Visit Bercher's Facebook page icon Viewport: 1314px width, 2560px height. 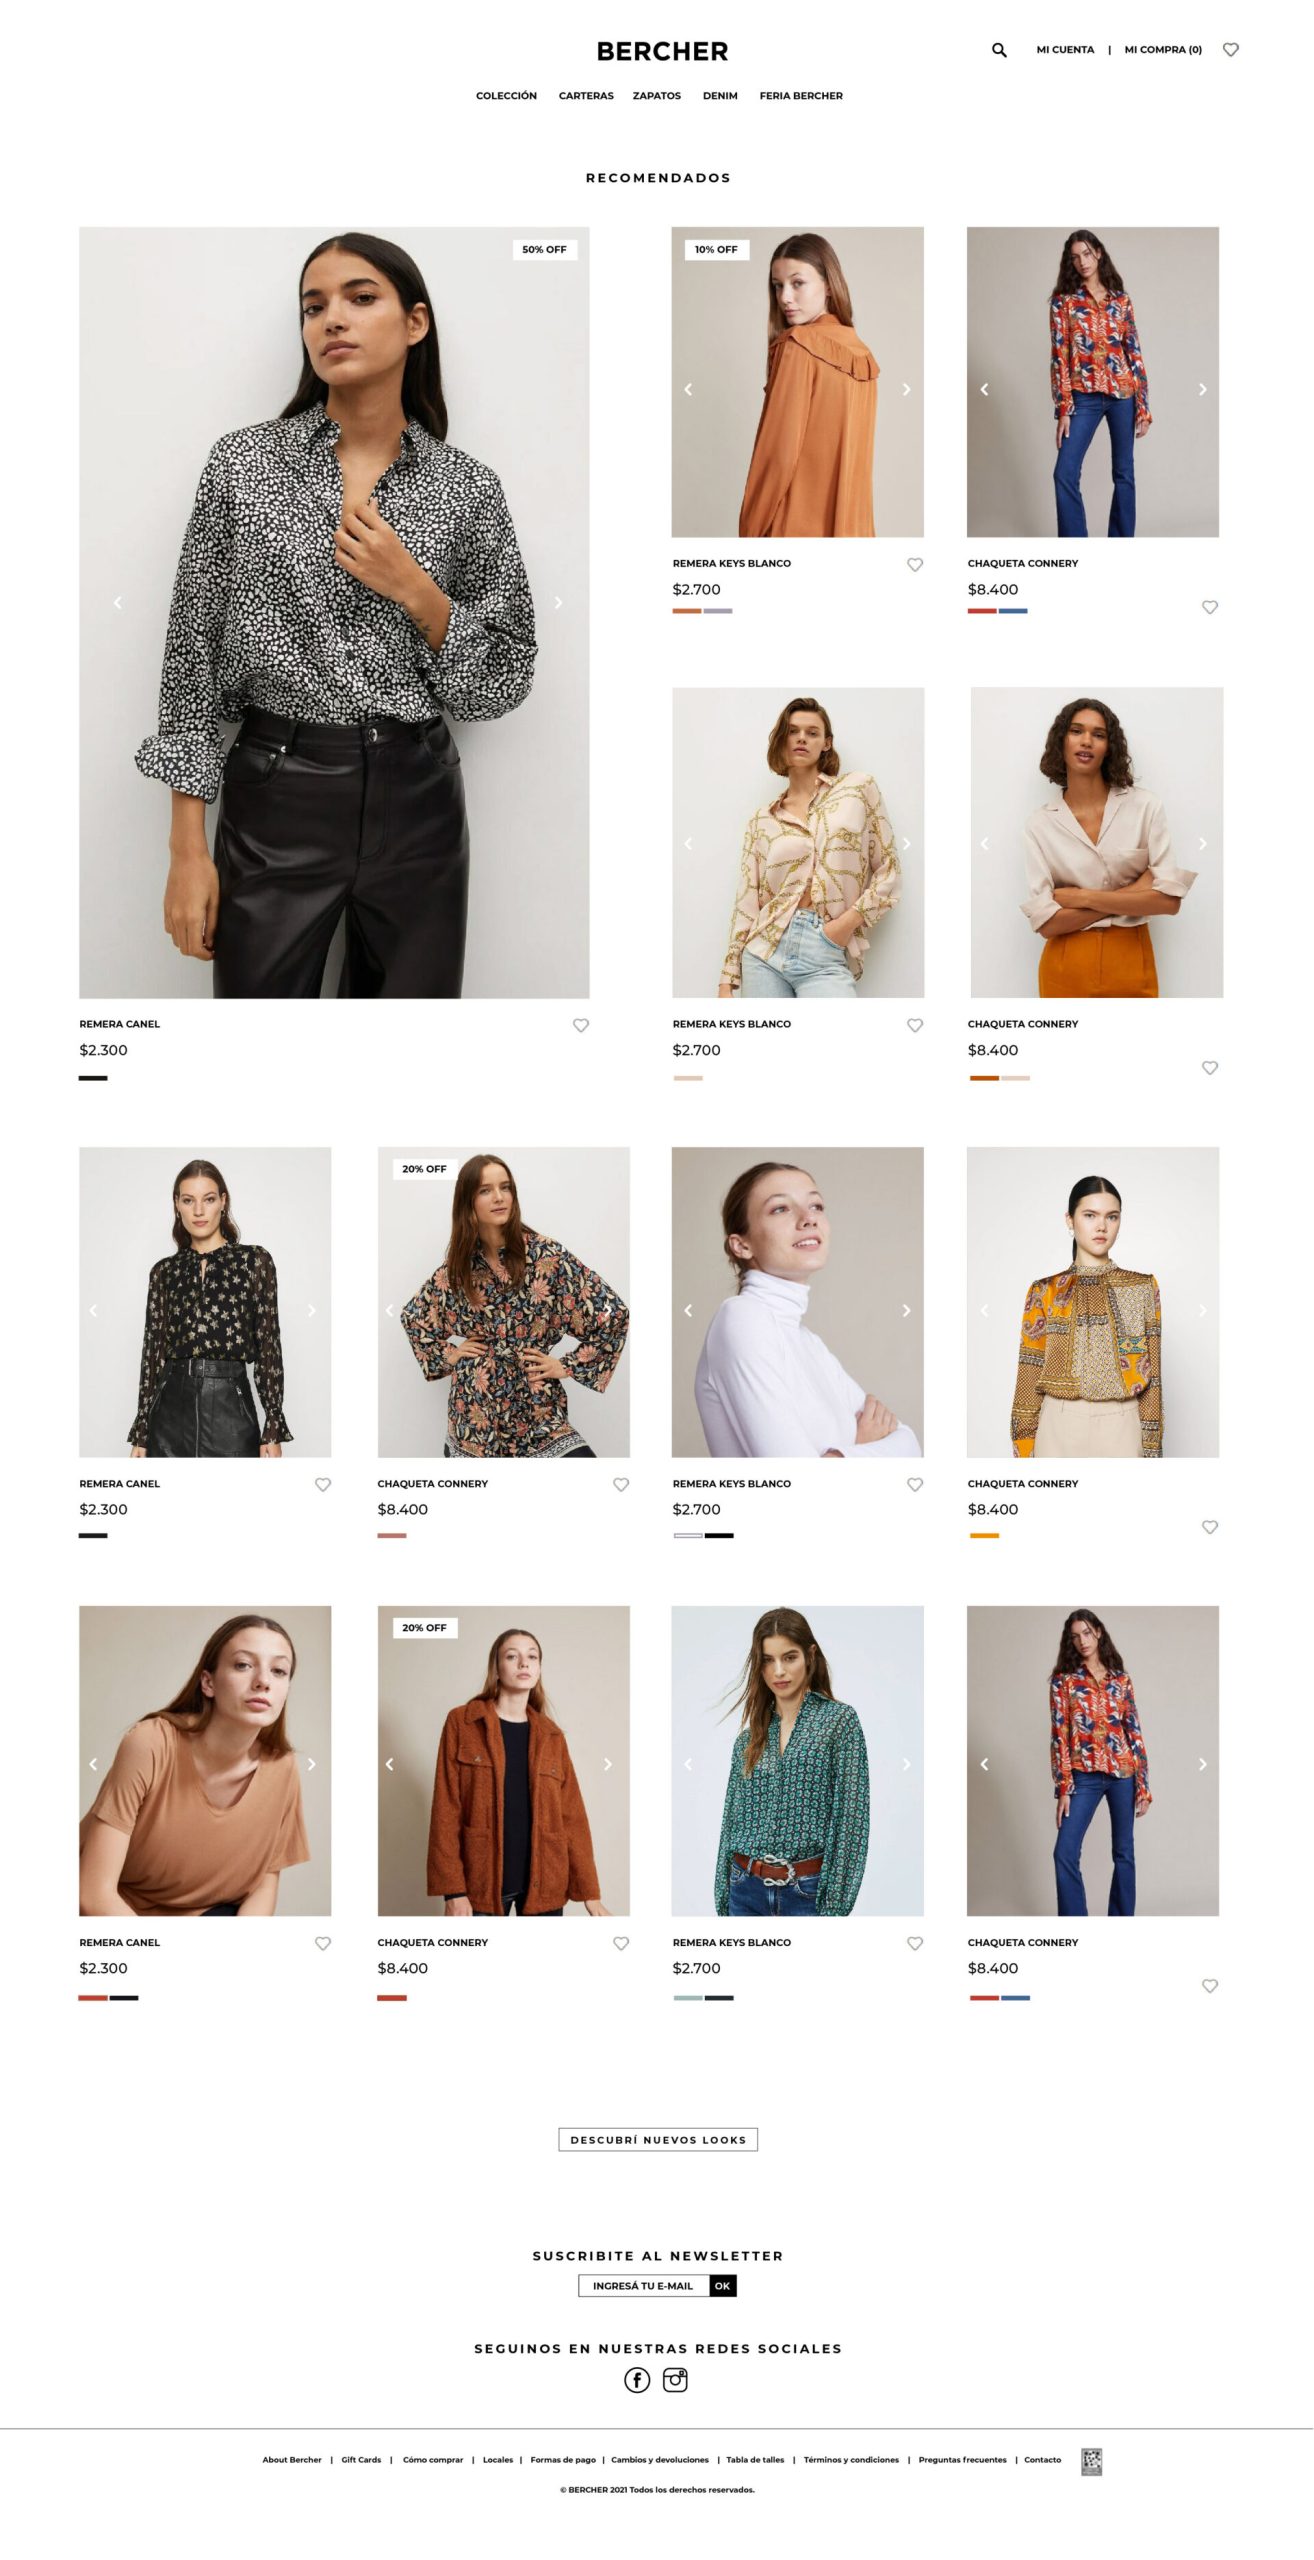click(637, 2380)
